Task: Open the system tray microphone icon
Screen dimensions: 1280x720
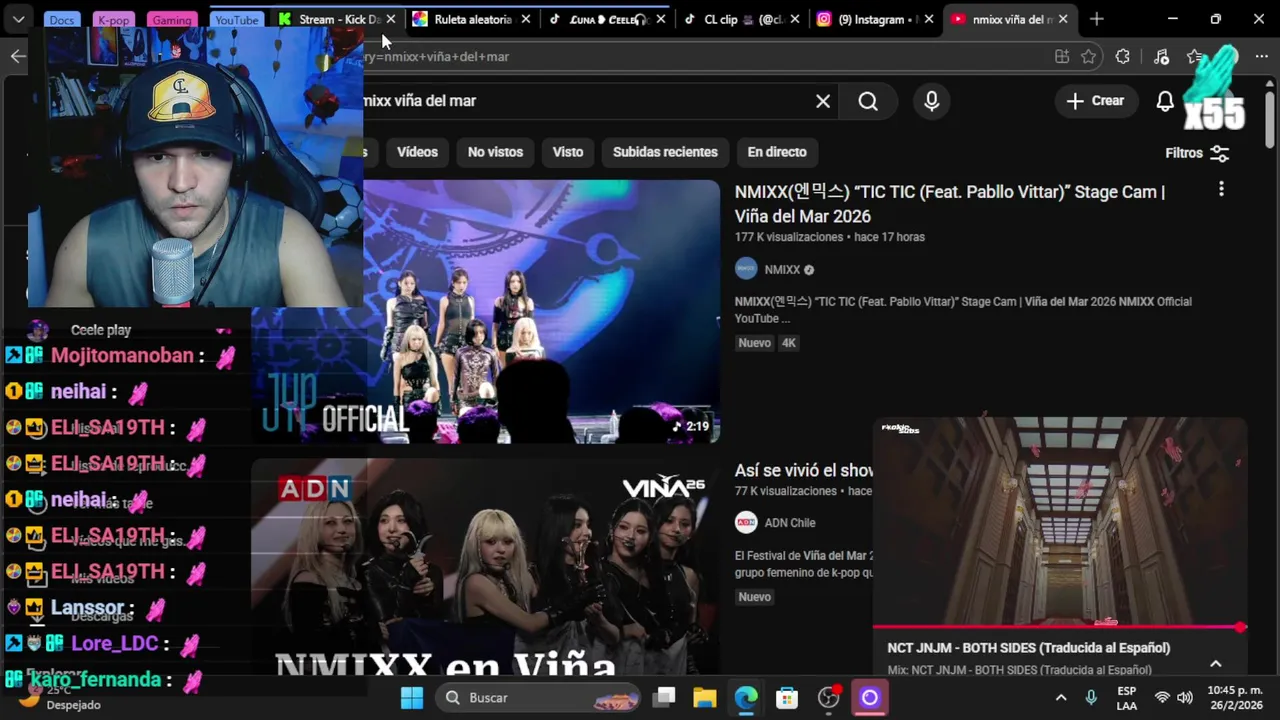Action: click(x=1091, y=697)
